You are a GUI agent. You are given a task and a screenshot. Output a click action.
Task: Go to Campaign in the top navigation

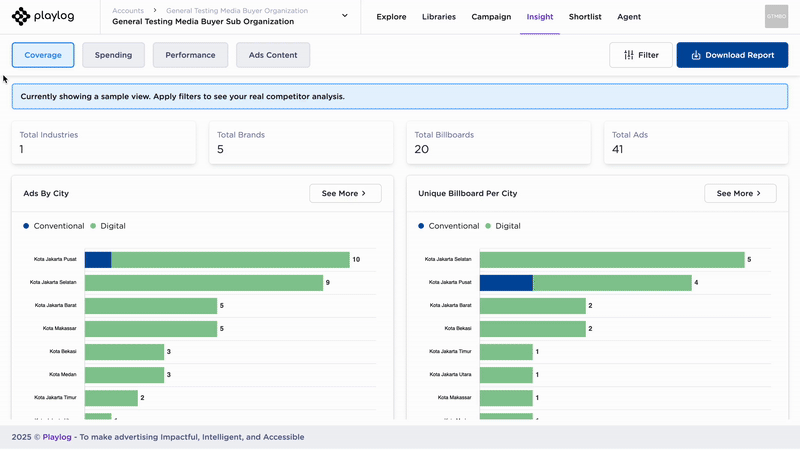491,17
